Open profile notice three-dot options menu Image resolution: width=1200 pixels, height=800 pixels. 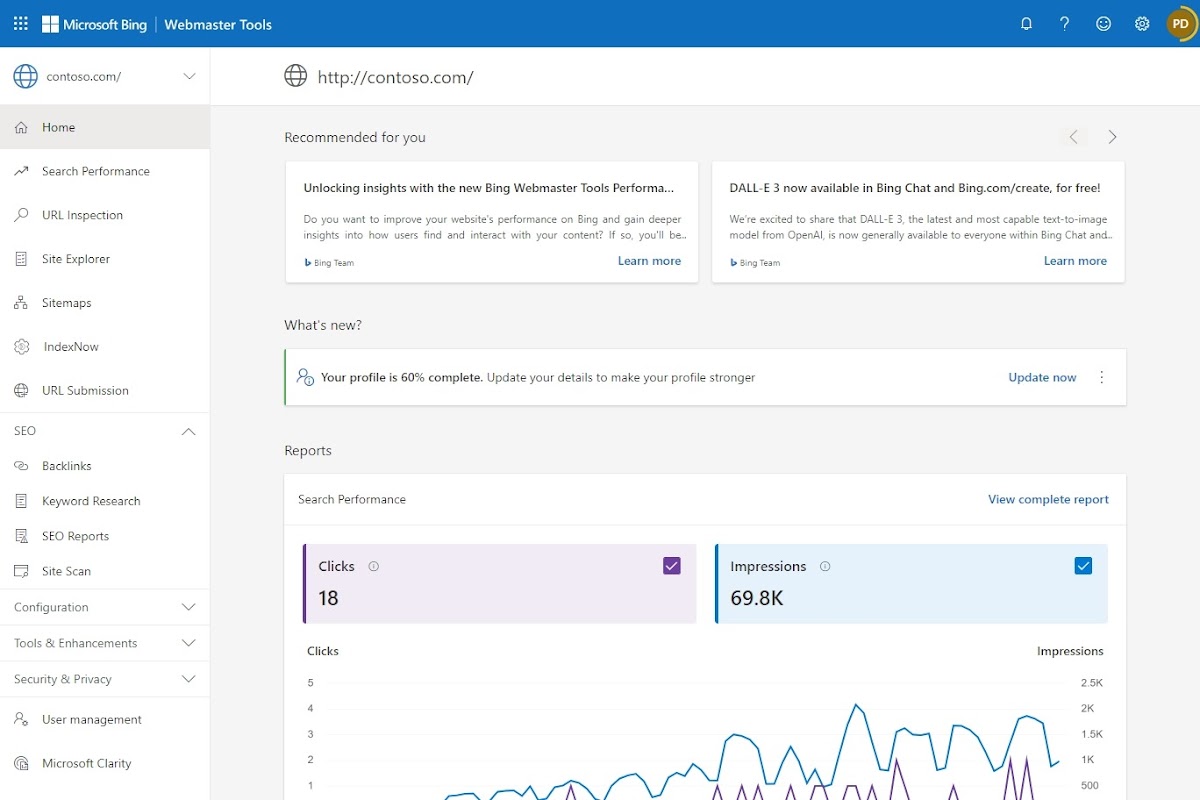pyautogui.click(x=1102, y=377)
